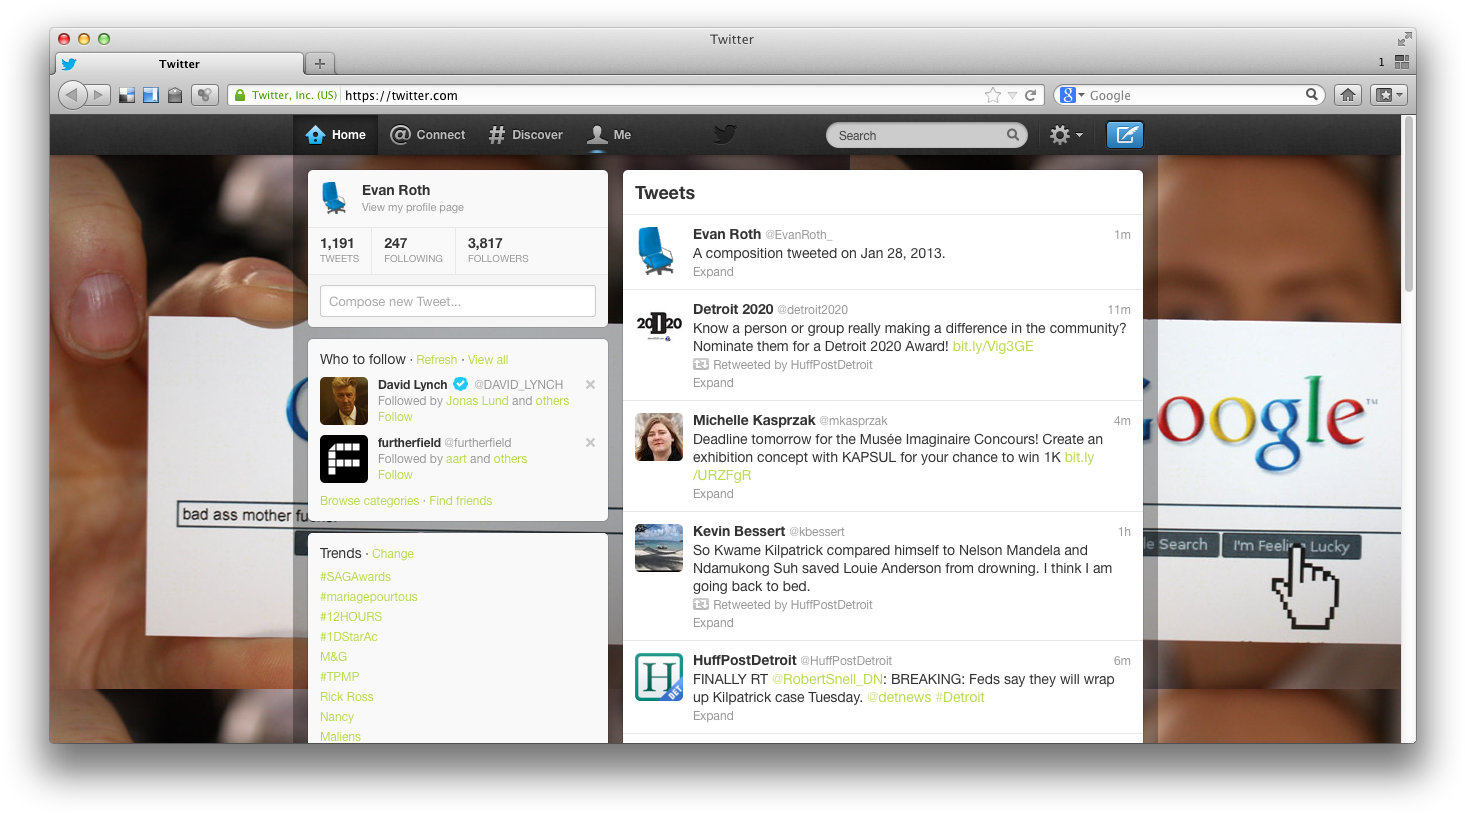Click the magnifier in the Google search box
This screenshot has width=1465, height=814.
coord(1312,95)
